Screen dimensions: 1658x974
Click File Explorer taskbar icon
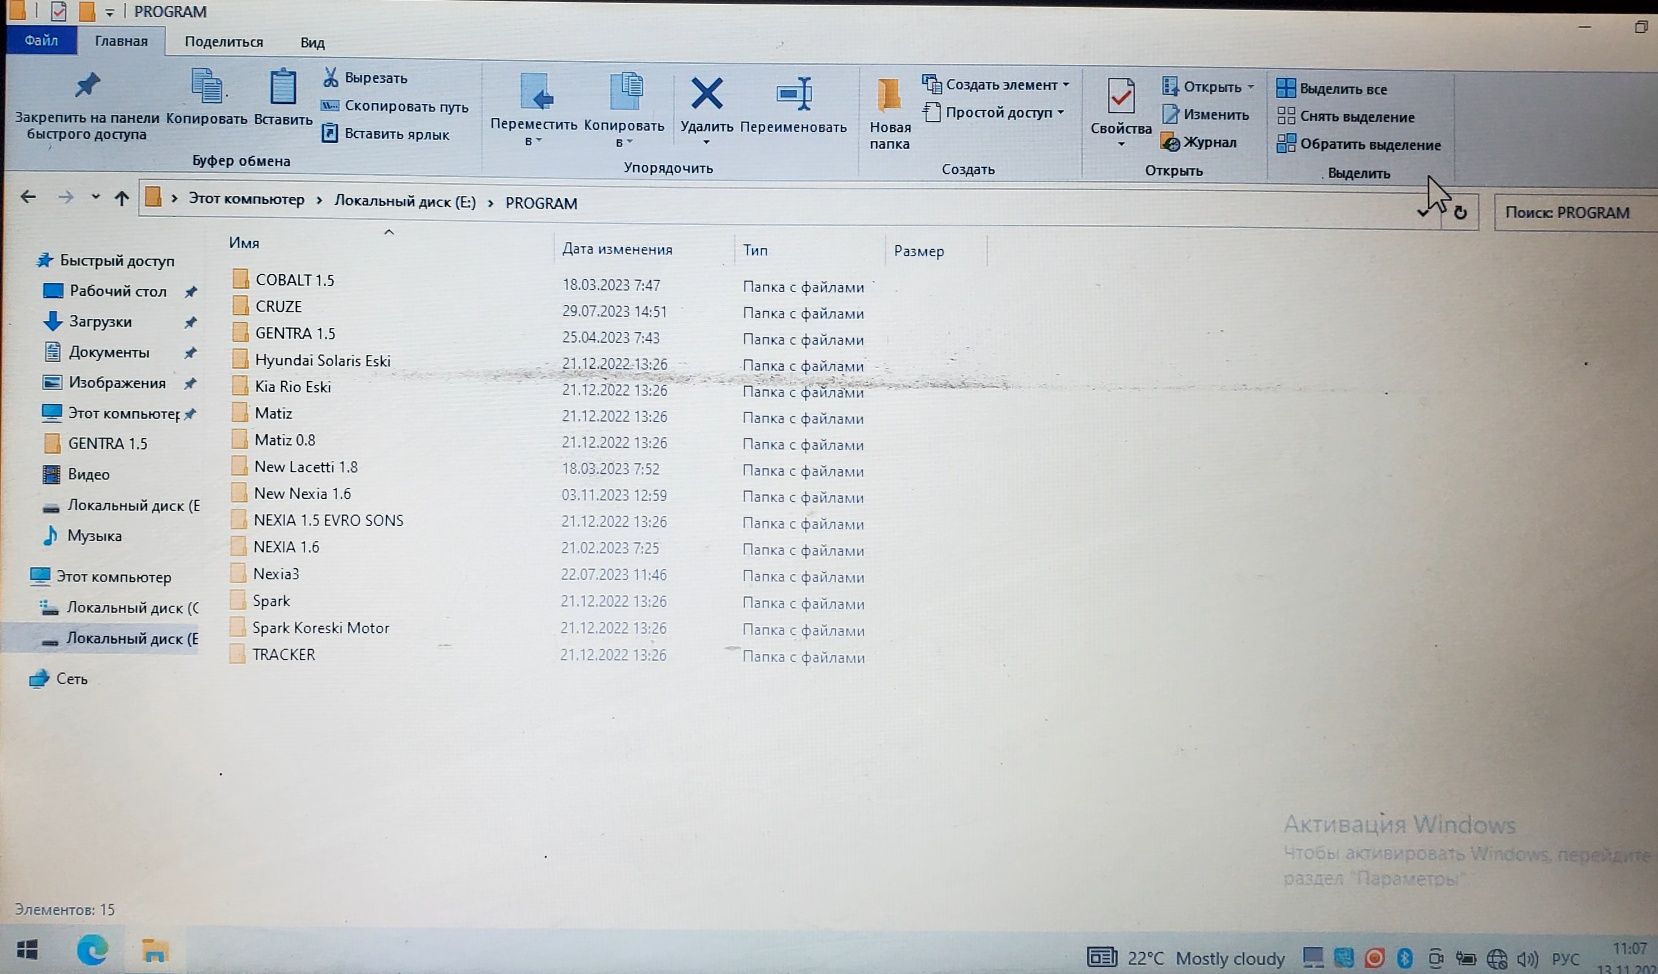(155, 951)
